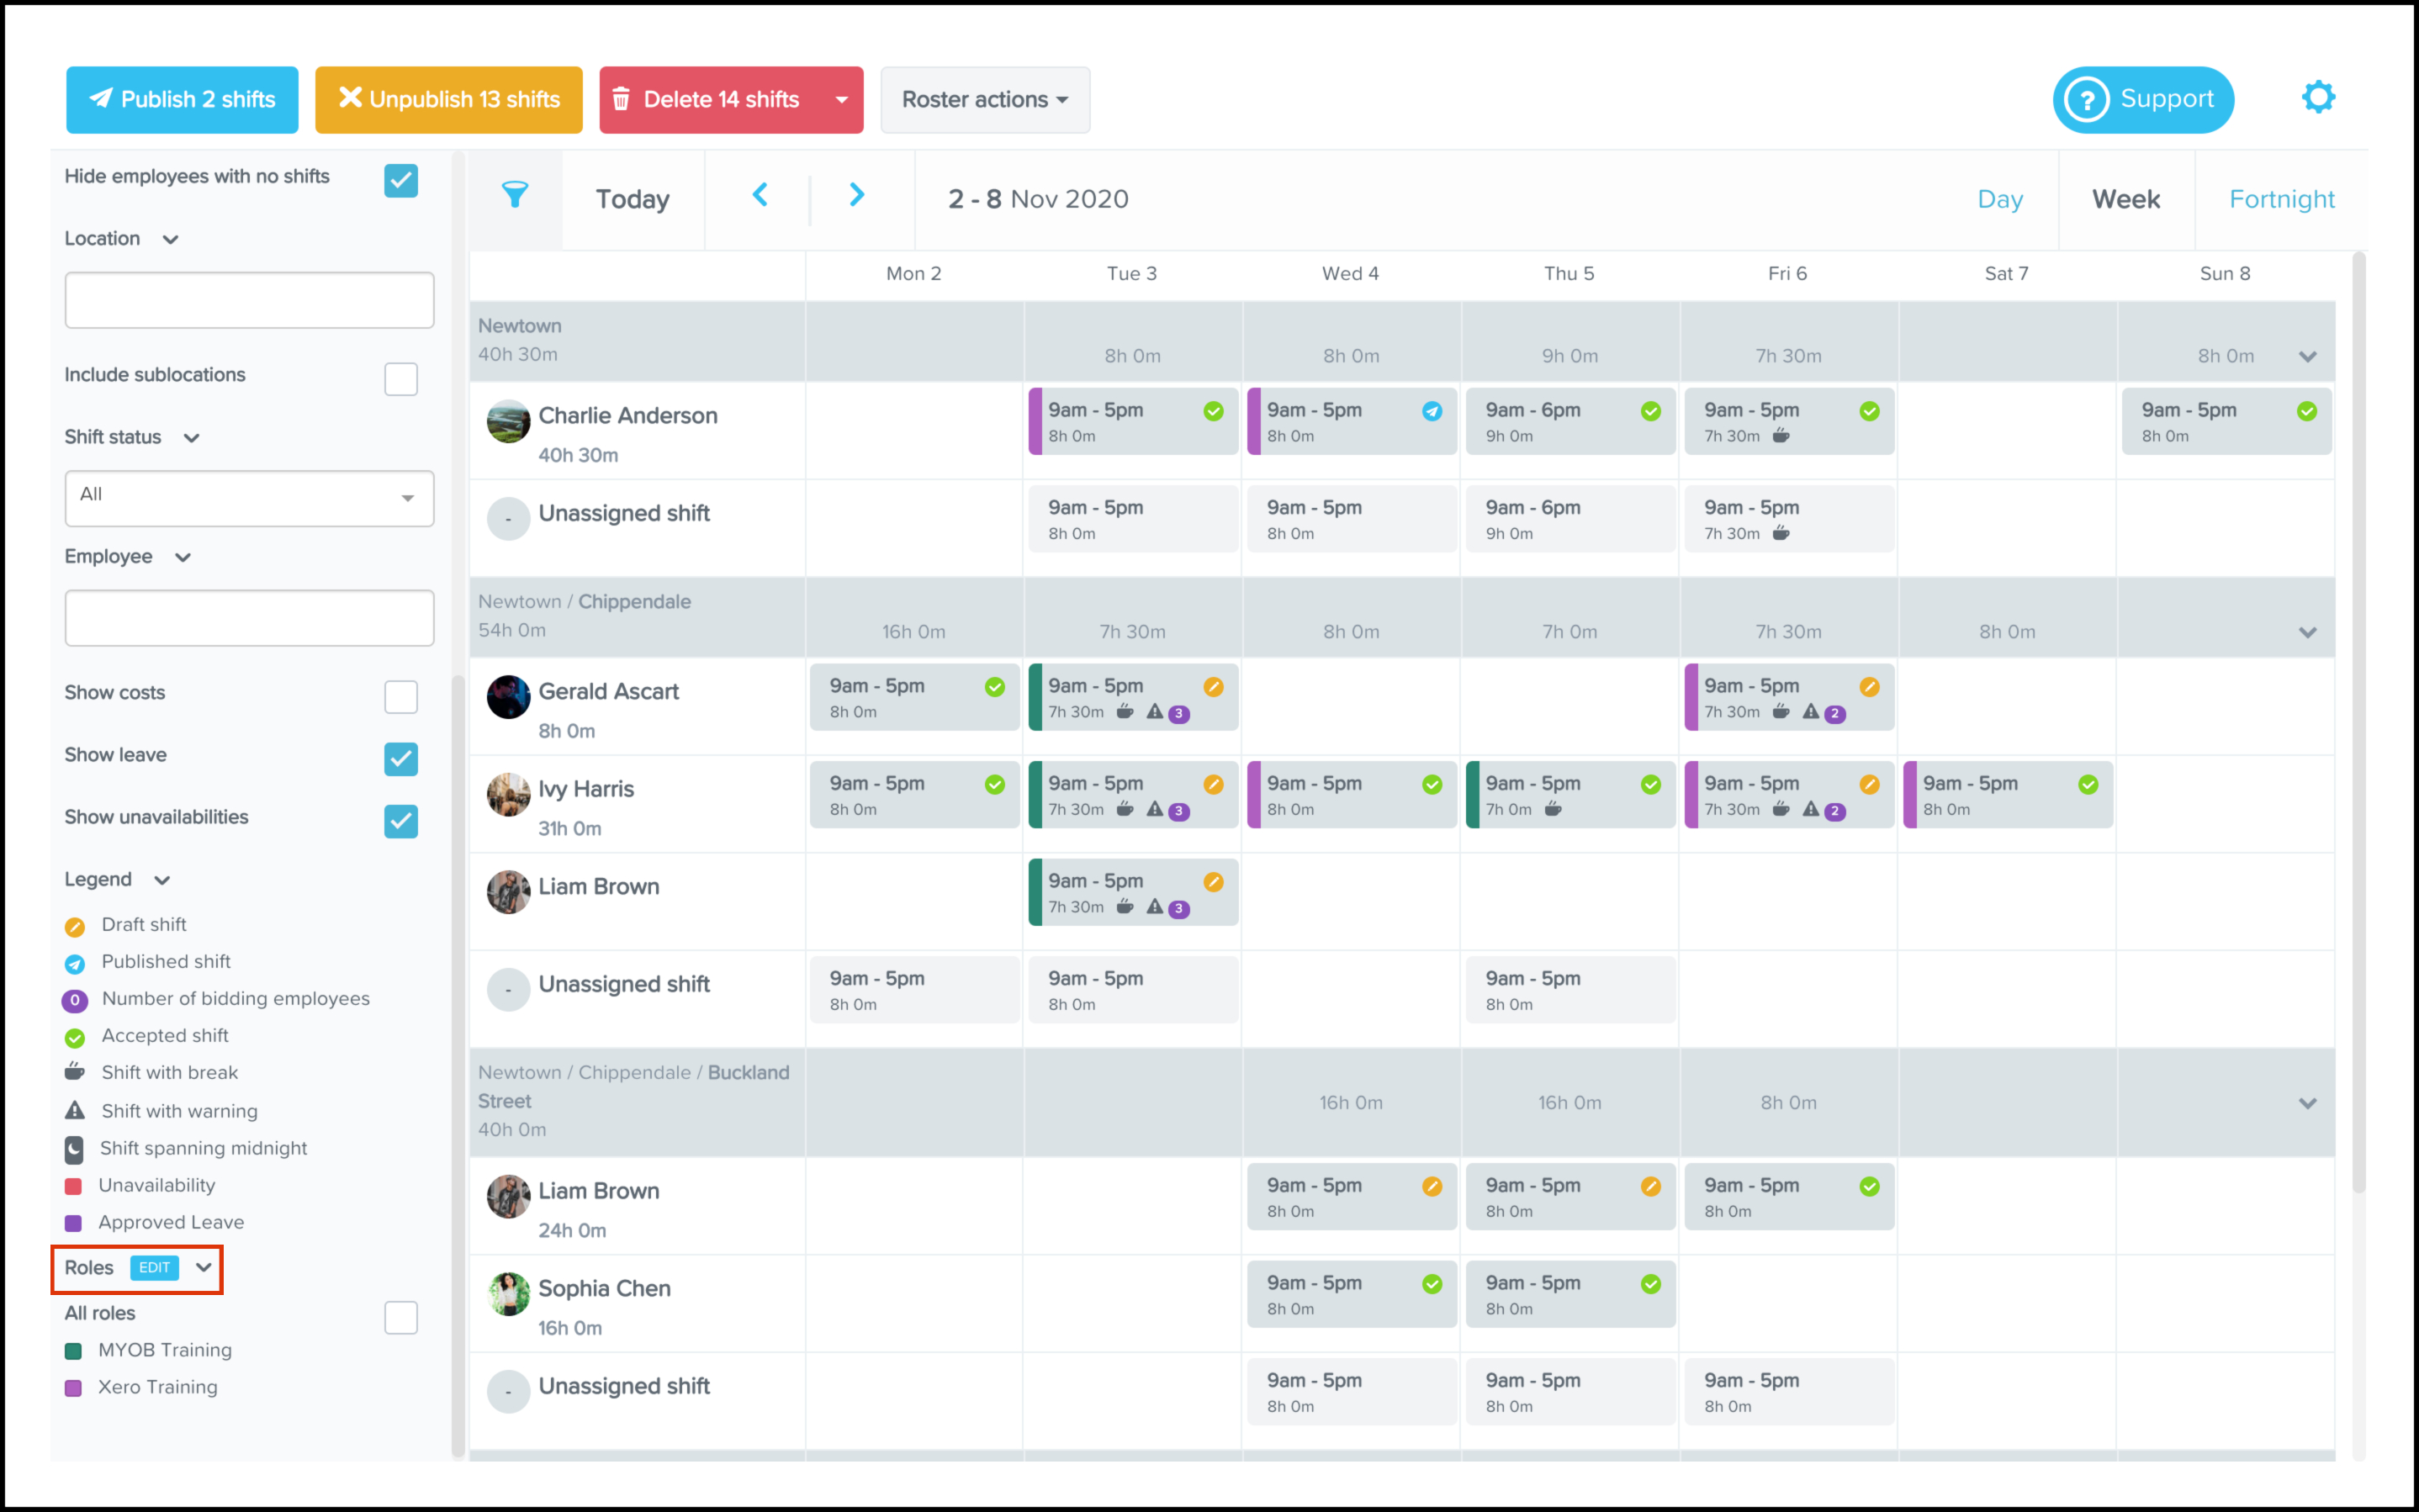Enable Include sublocations checkbox

(x=401, y=379)
